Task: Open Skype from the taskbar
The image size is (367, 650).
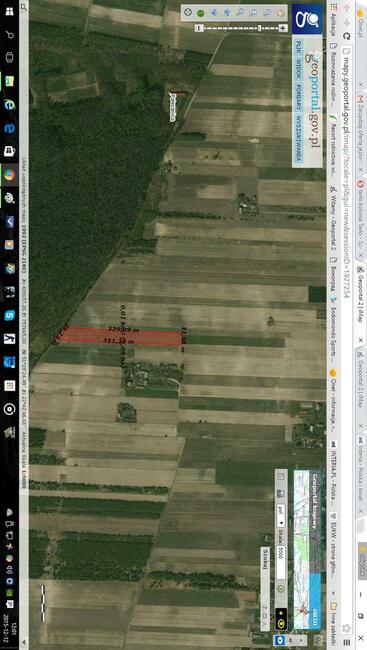Action: coord(9,315)
